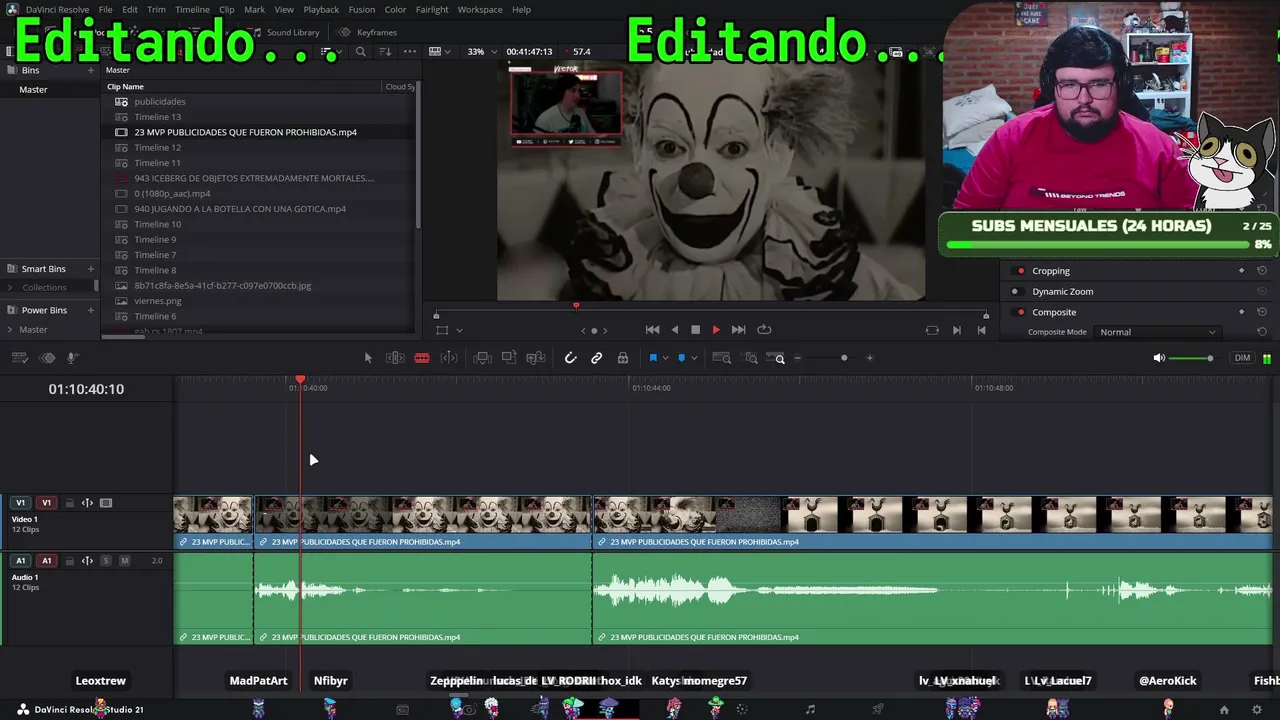Add a blue Flag to clip
The height and width of the screenshot is (720, 1280).
(653, 358)
